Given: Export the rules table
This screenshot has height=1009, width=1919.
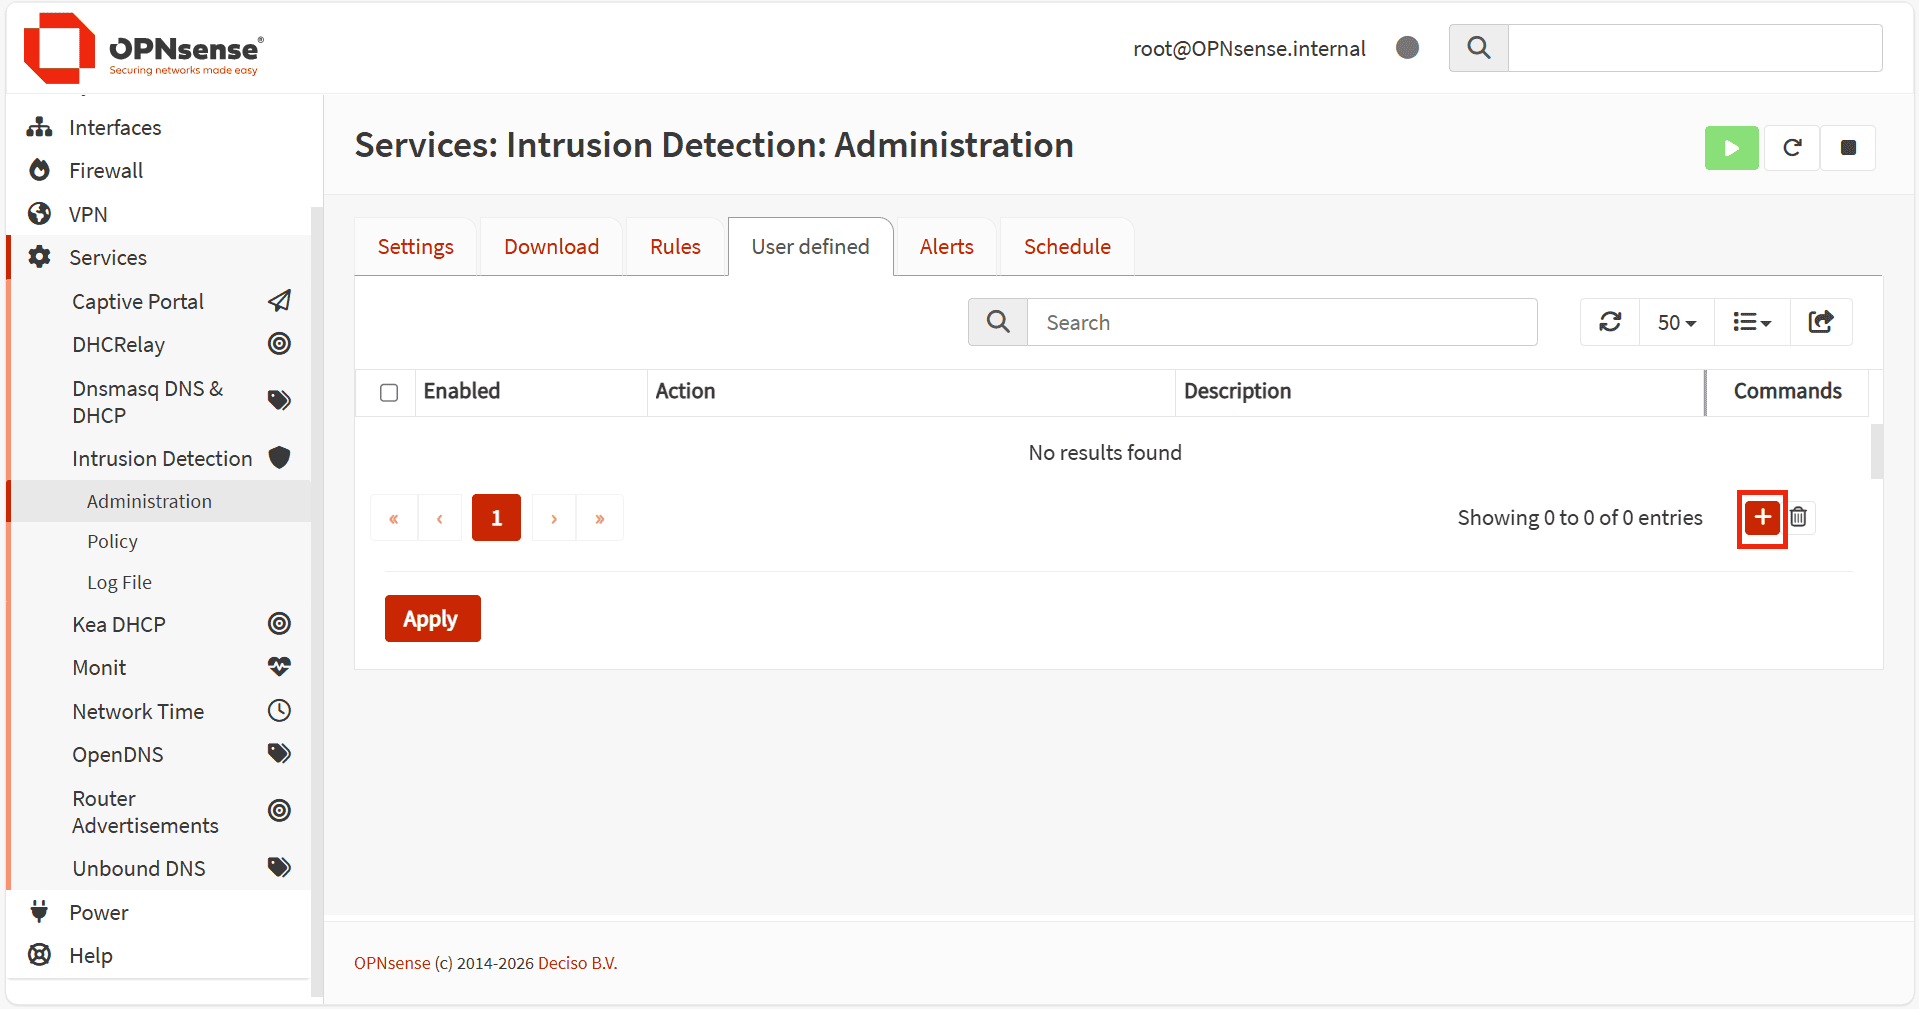Looking at the screenshot, I should pos(1820,322).
